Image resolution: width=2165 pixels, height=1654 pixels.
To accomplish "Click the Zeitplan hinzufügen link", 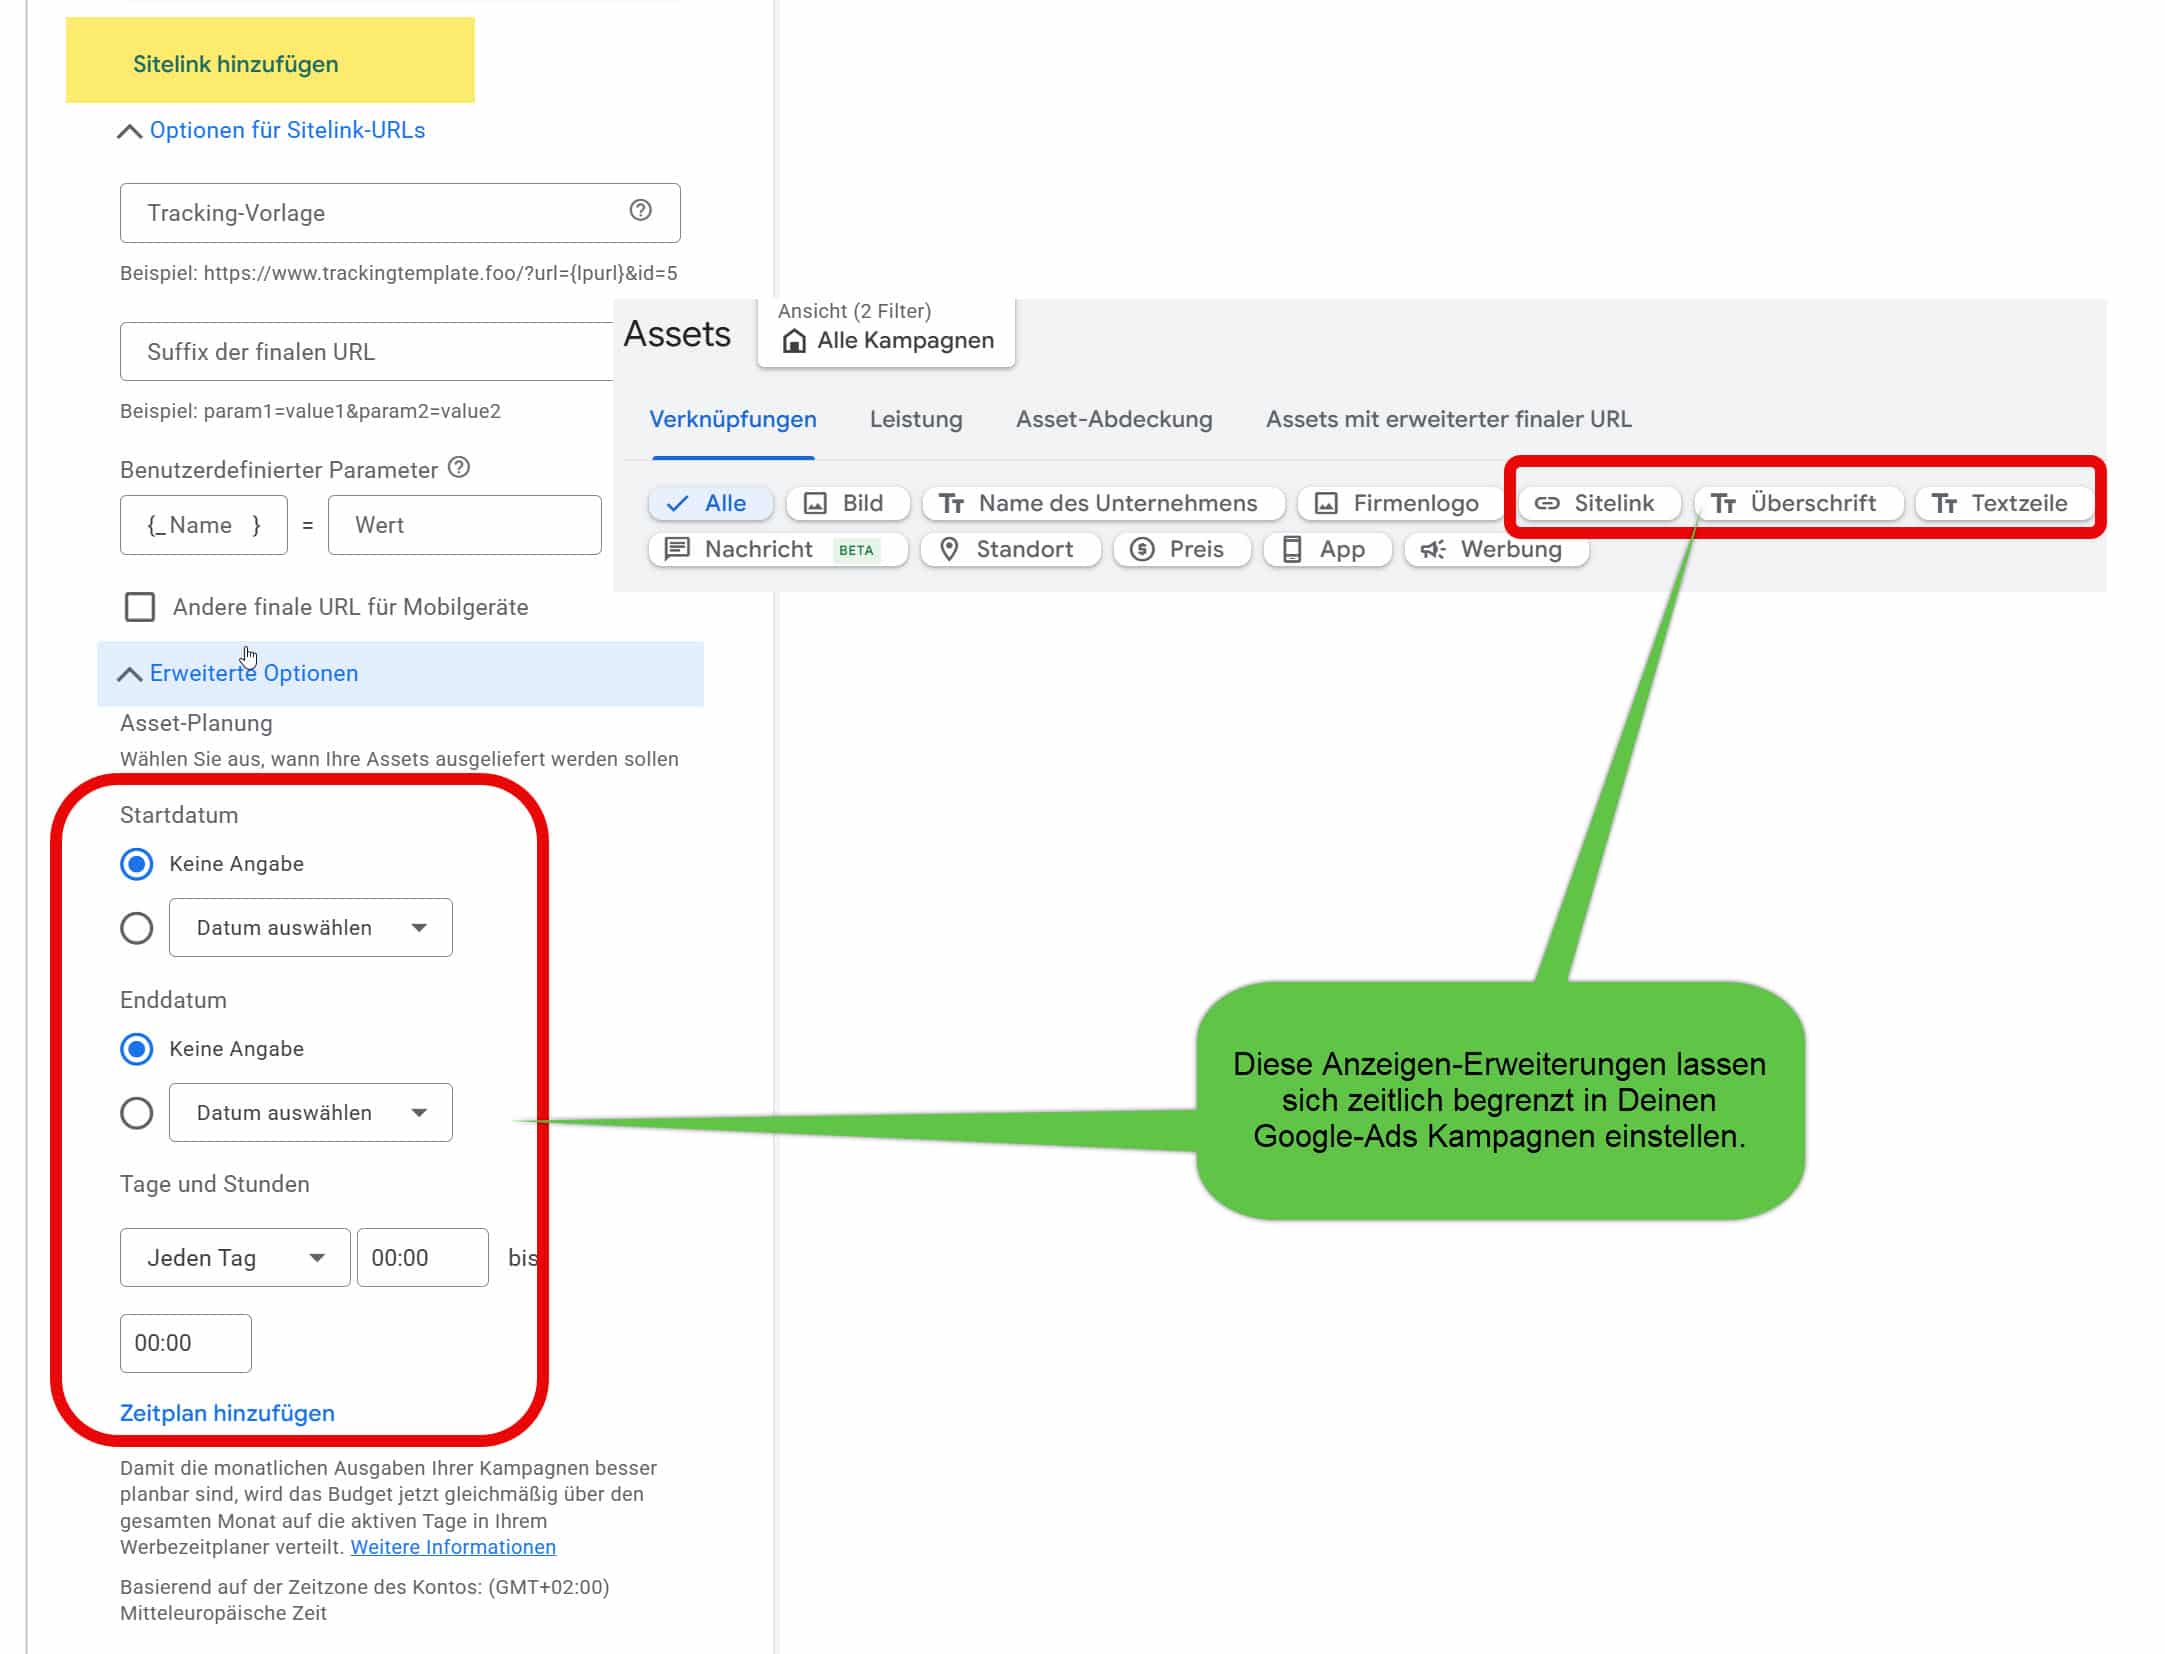I will [x=227, y=1413].
